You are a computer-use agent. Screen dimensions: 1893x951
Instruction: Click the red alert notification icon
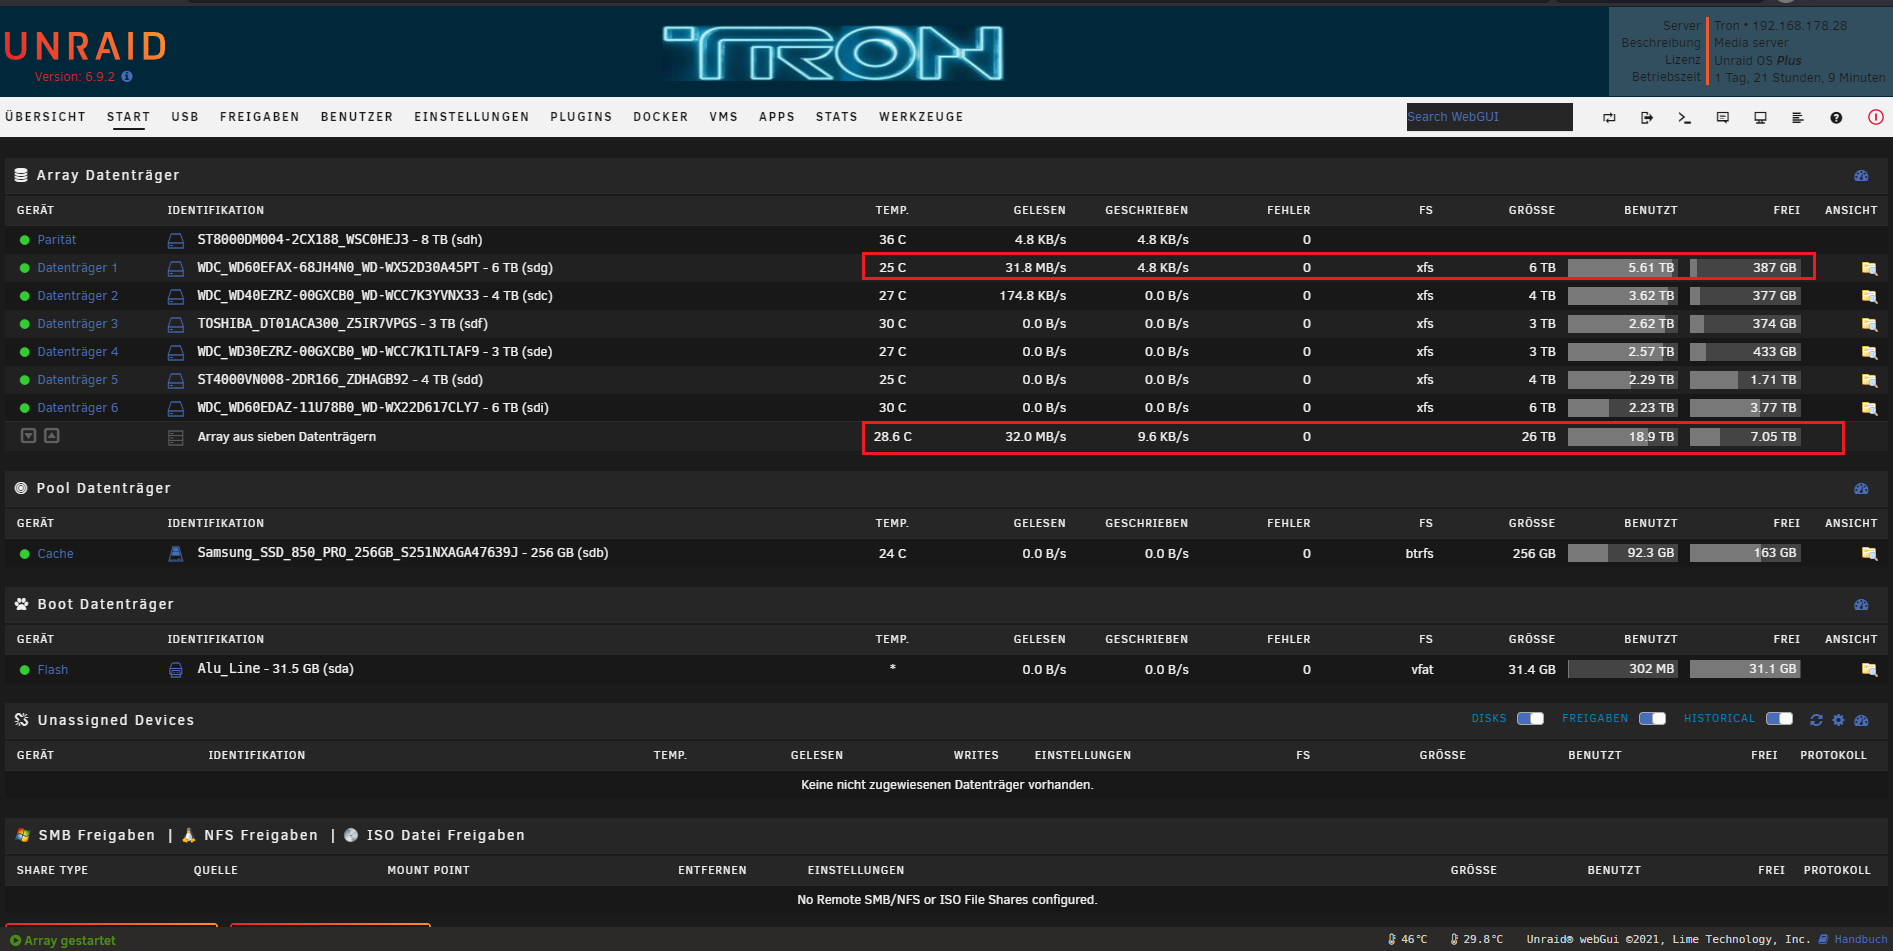click(1876, 117)
